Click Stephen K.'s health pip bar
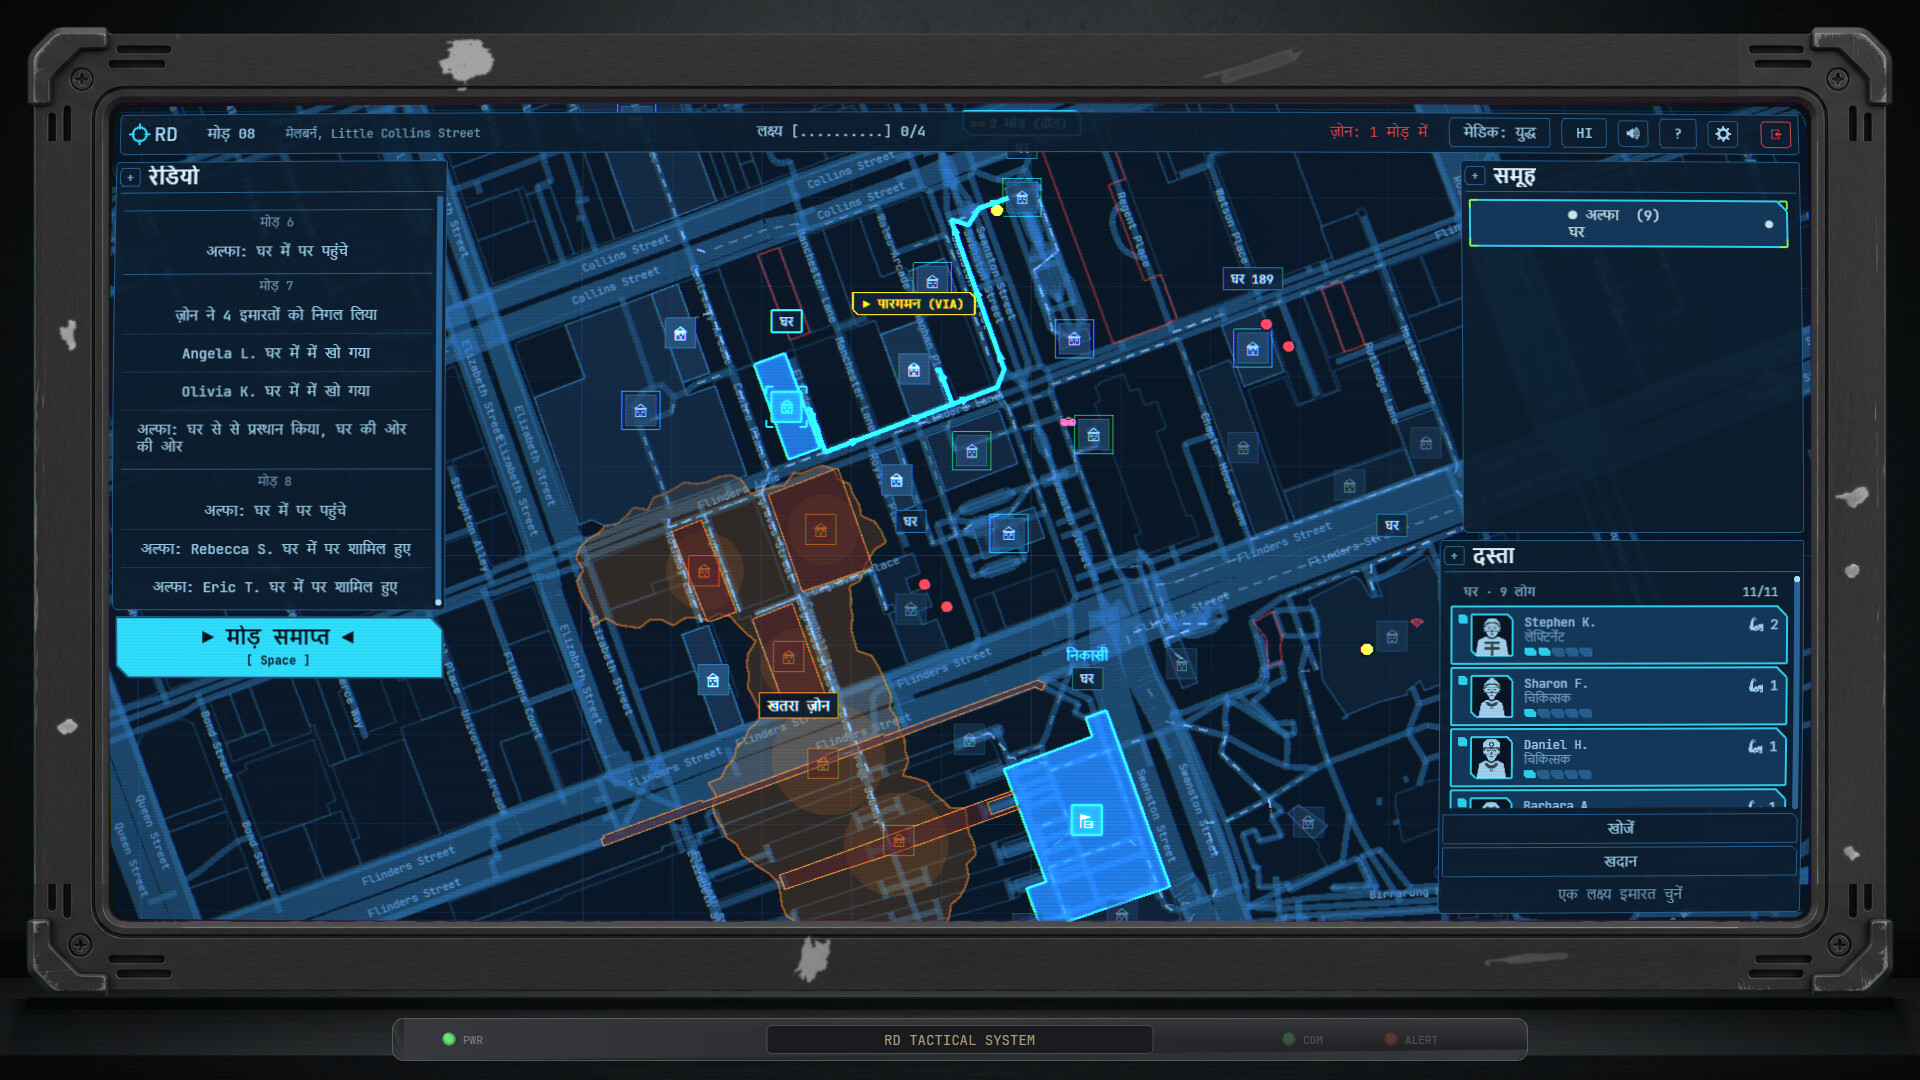The width and height of the screenshot is (1920, 1080). click(1557, 652)
